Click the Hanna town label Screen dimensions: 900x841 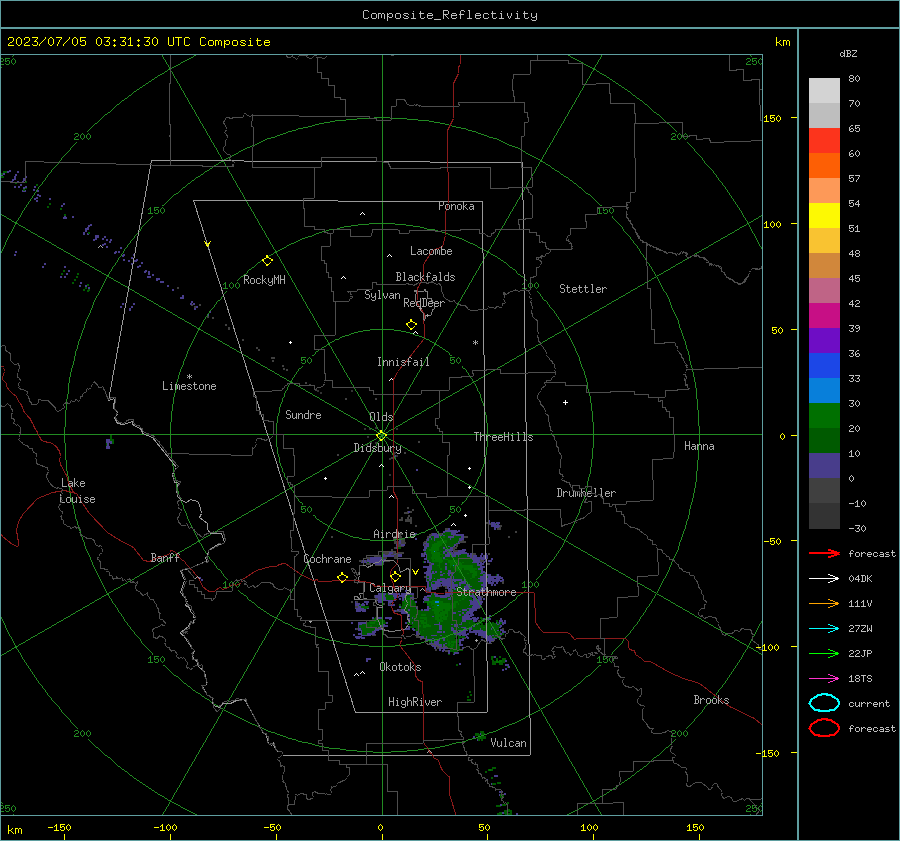pyautogui.click(x=699, y=446)
